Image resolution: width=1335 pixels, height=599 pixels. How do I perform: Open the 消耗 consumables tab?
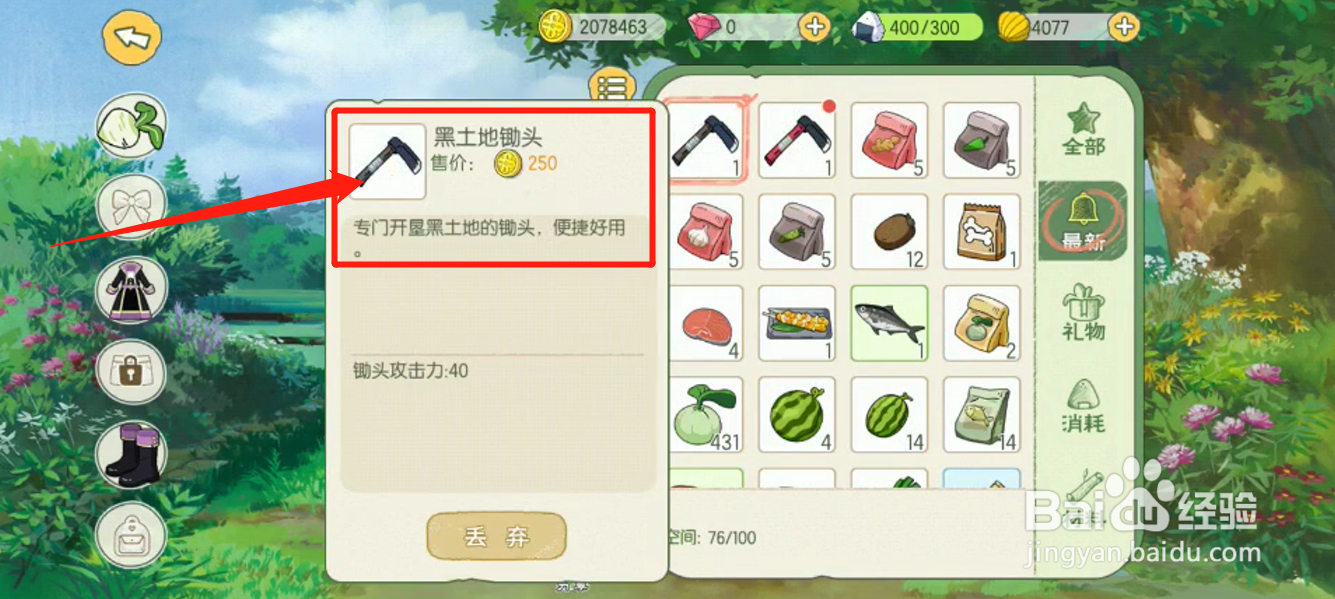pyautogui.click(x=1083, y=405)
